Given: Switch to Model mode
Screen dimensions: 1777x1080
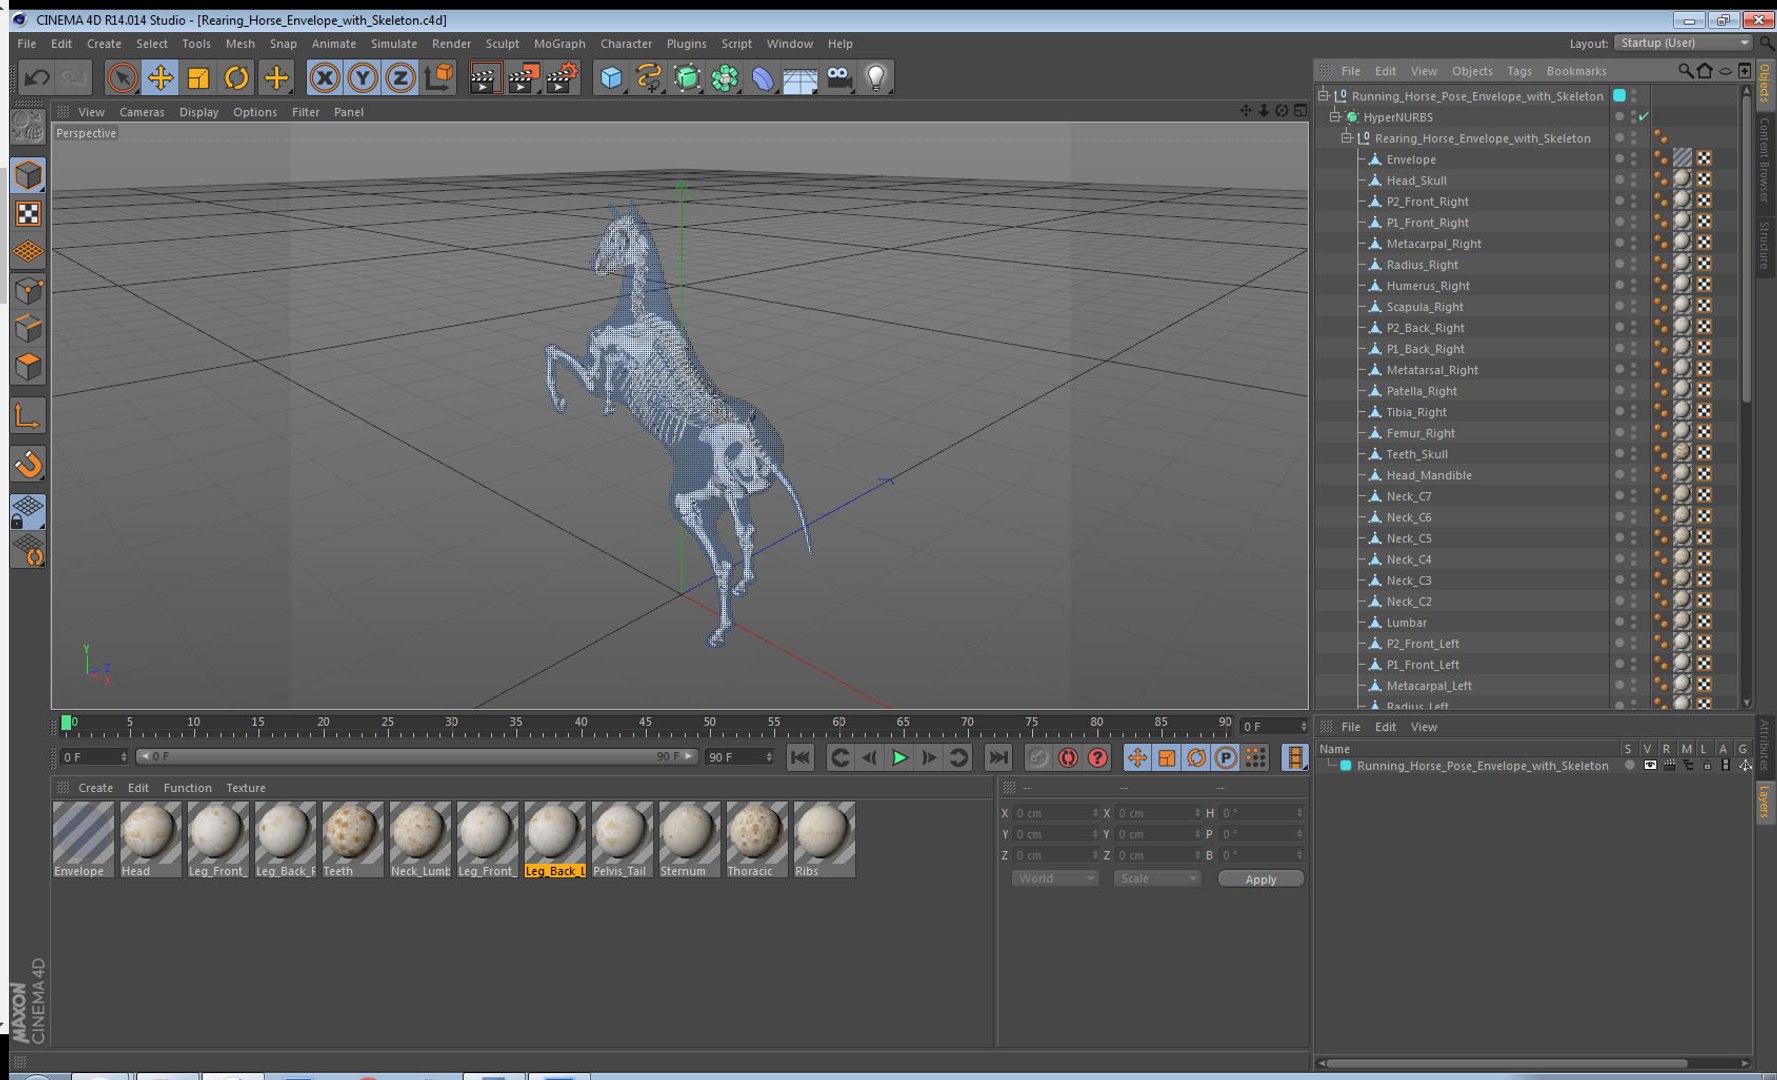Looking at the screenshot, I should 28,175.
